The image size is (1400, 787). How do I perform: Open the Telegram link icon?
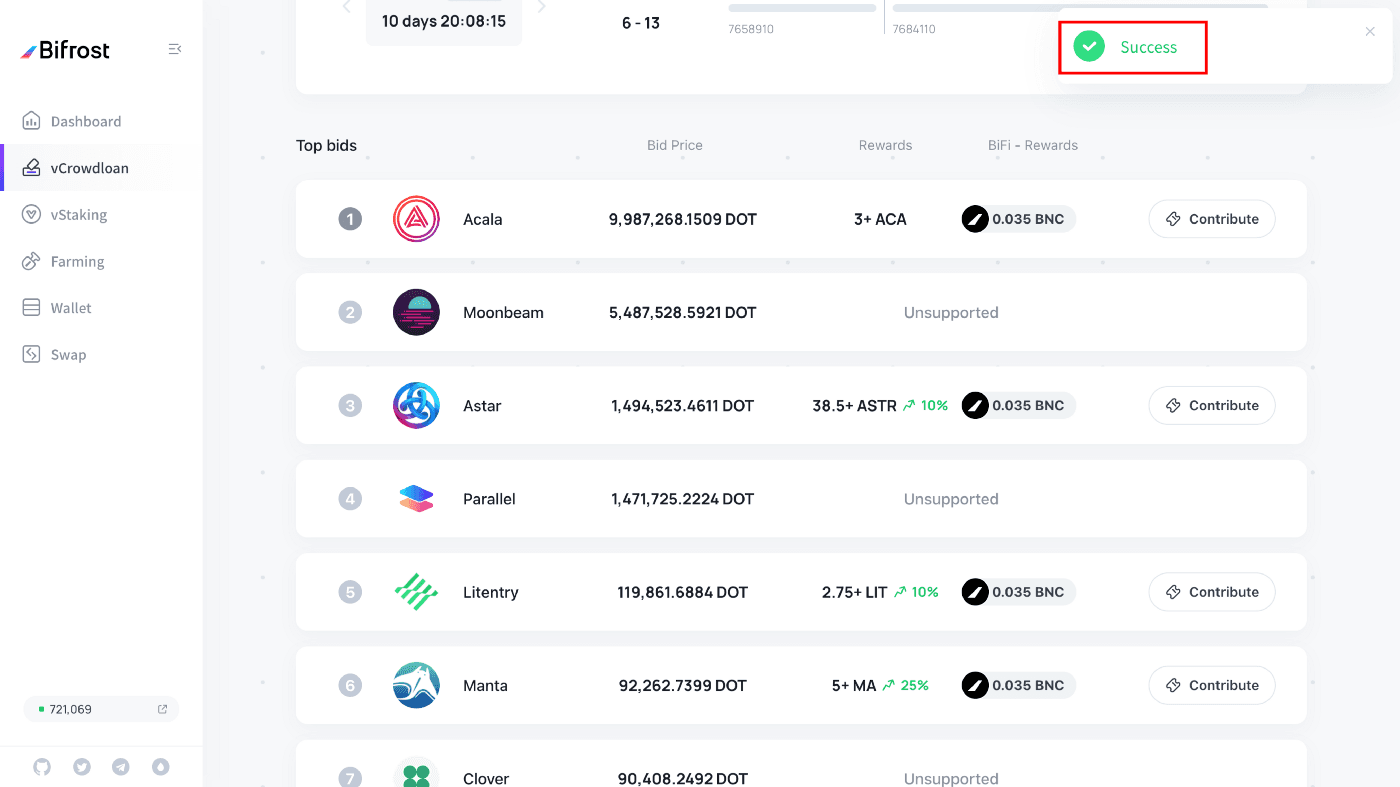[121, 767]
